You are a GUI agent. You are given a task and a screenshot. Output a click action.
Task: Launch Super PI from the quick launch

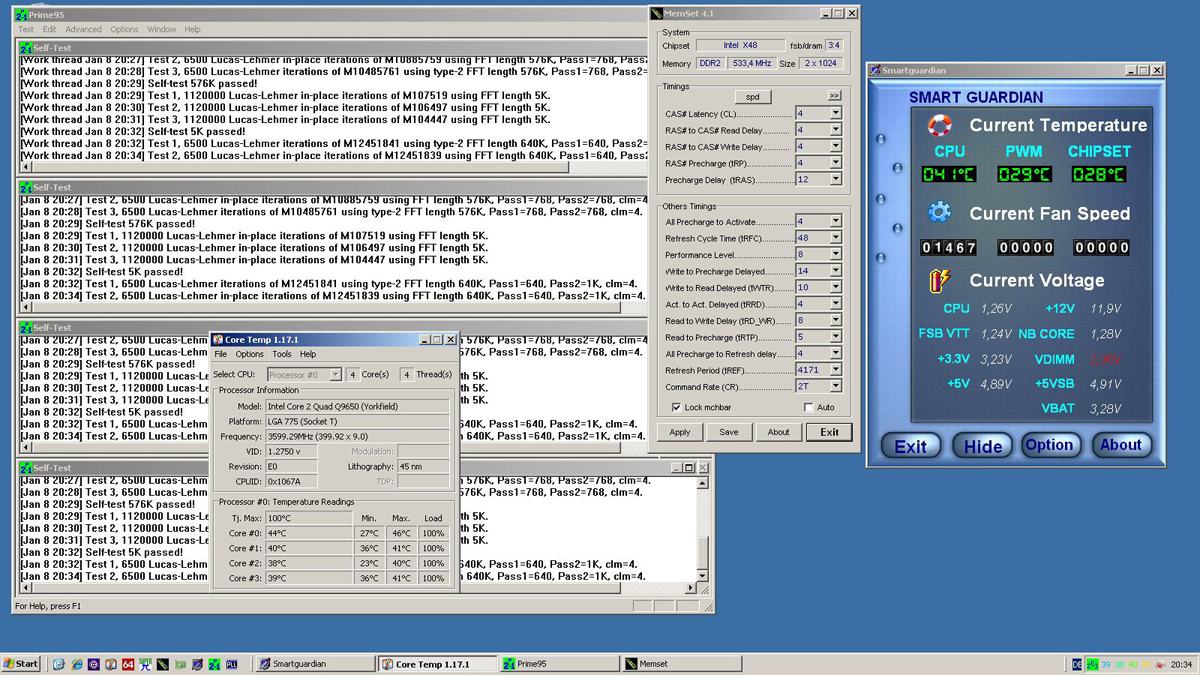click(x=144, y=664)
